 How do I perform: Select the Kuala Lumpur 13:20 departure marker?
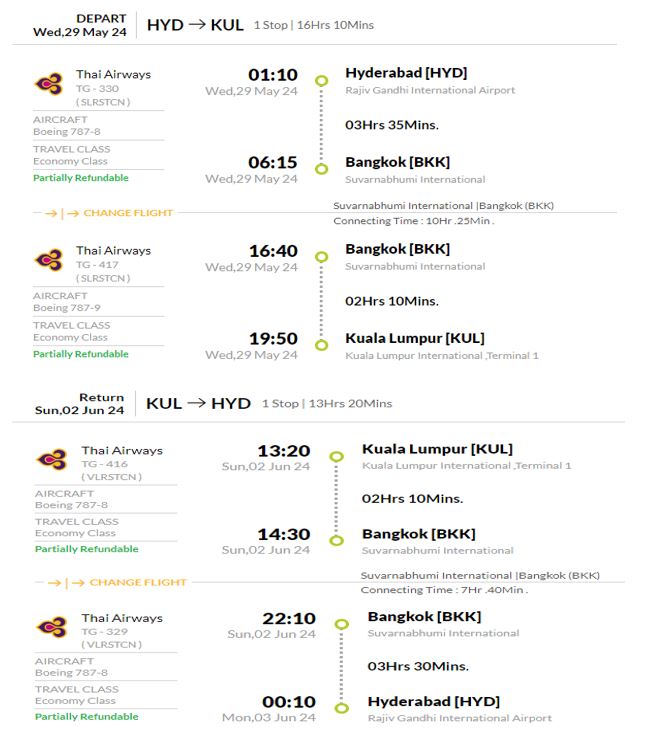click(x=336, y=457)
